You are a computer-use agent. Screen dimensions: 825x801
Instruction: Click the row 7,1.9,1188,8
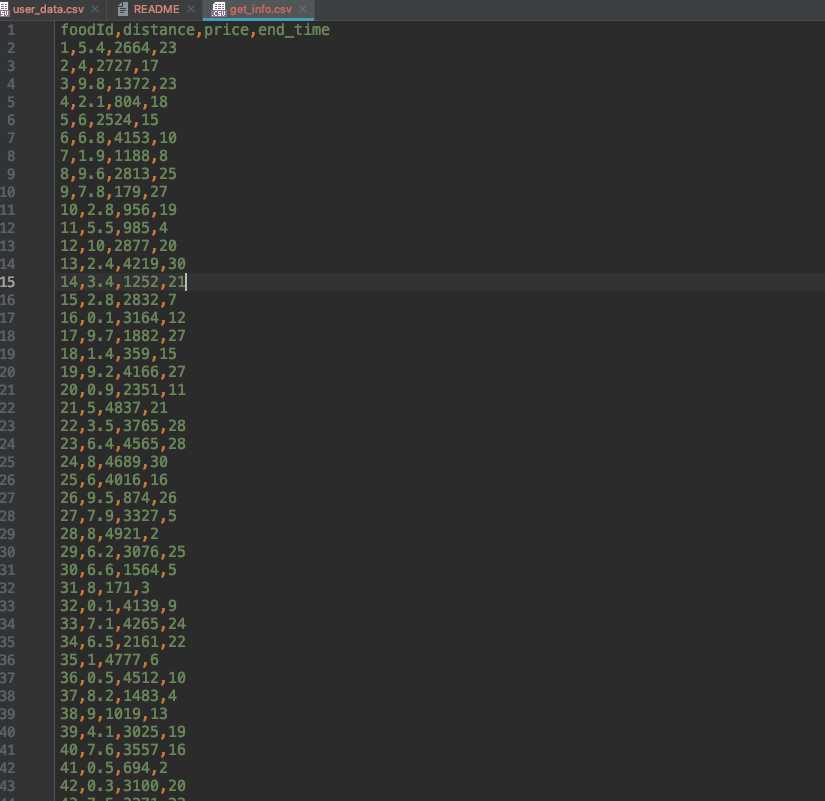[x=114, y=156]
